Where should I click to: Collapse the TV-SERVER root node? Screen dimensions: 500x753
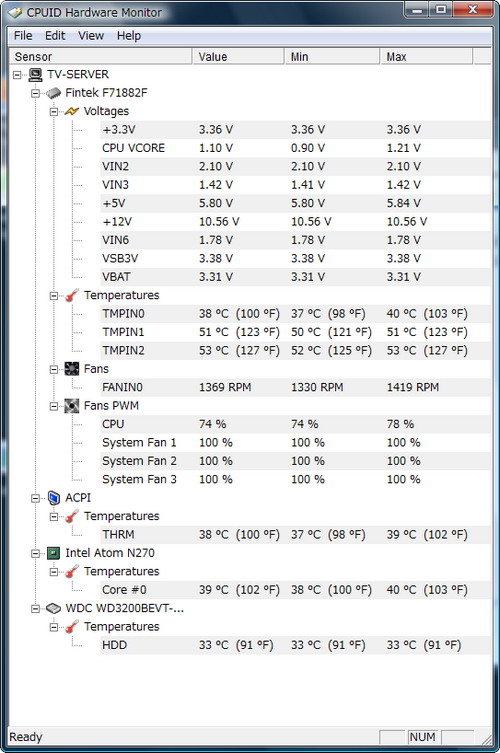17,75
